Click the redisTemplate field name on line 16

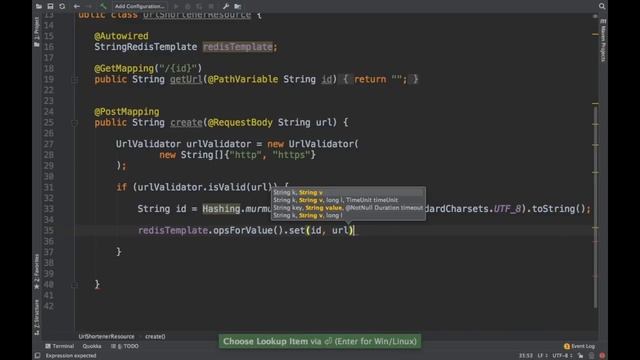point(238,47)
